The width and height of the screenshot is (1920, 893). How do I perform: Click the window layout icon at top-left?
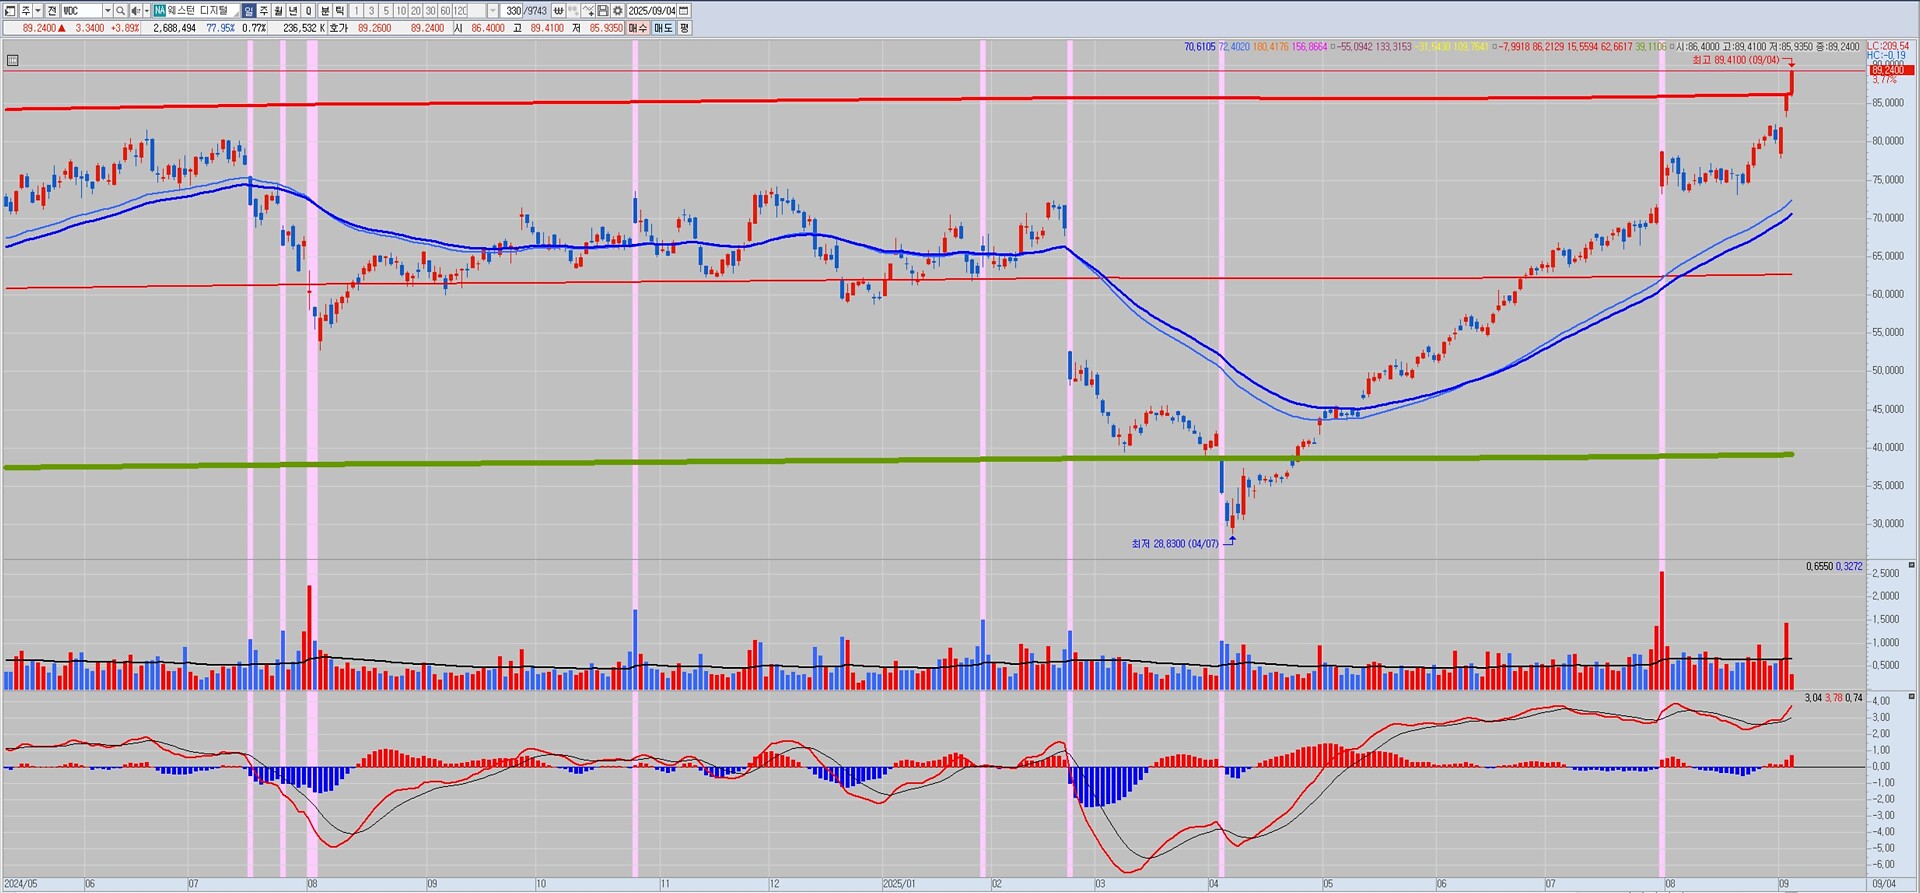10,11
